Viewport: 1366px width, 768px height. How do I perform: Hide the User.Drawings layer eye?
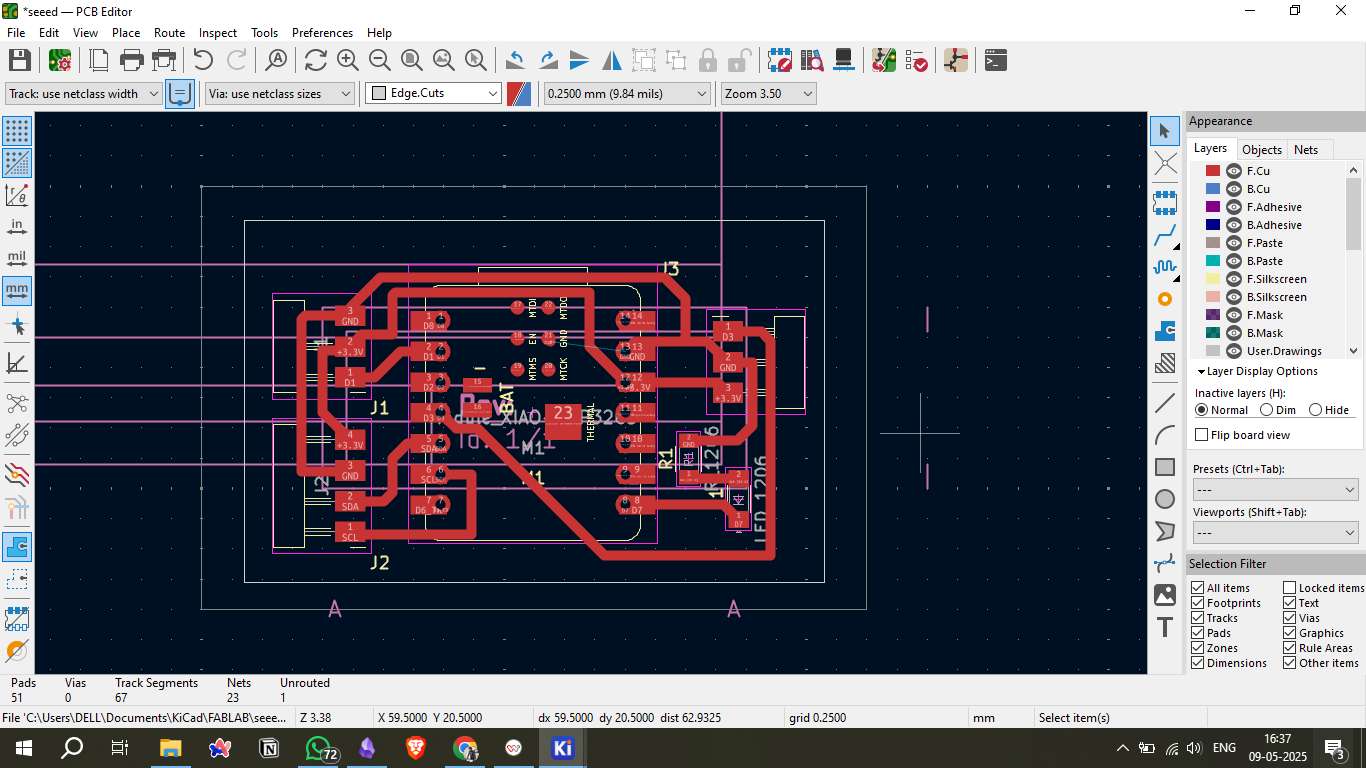pyautogui.click(x=1234, y=351)
